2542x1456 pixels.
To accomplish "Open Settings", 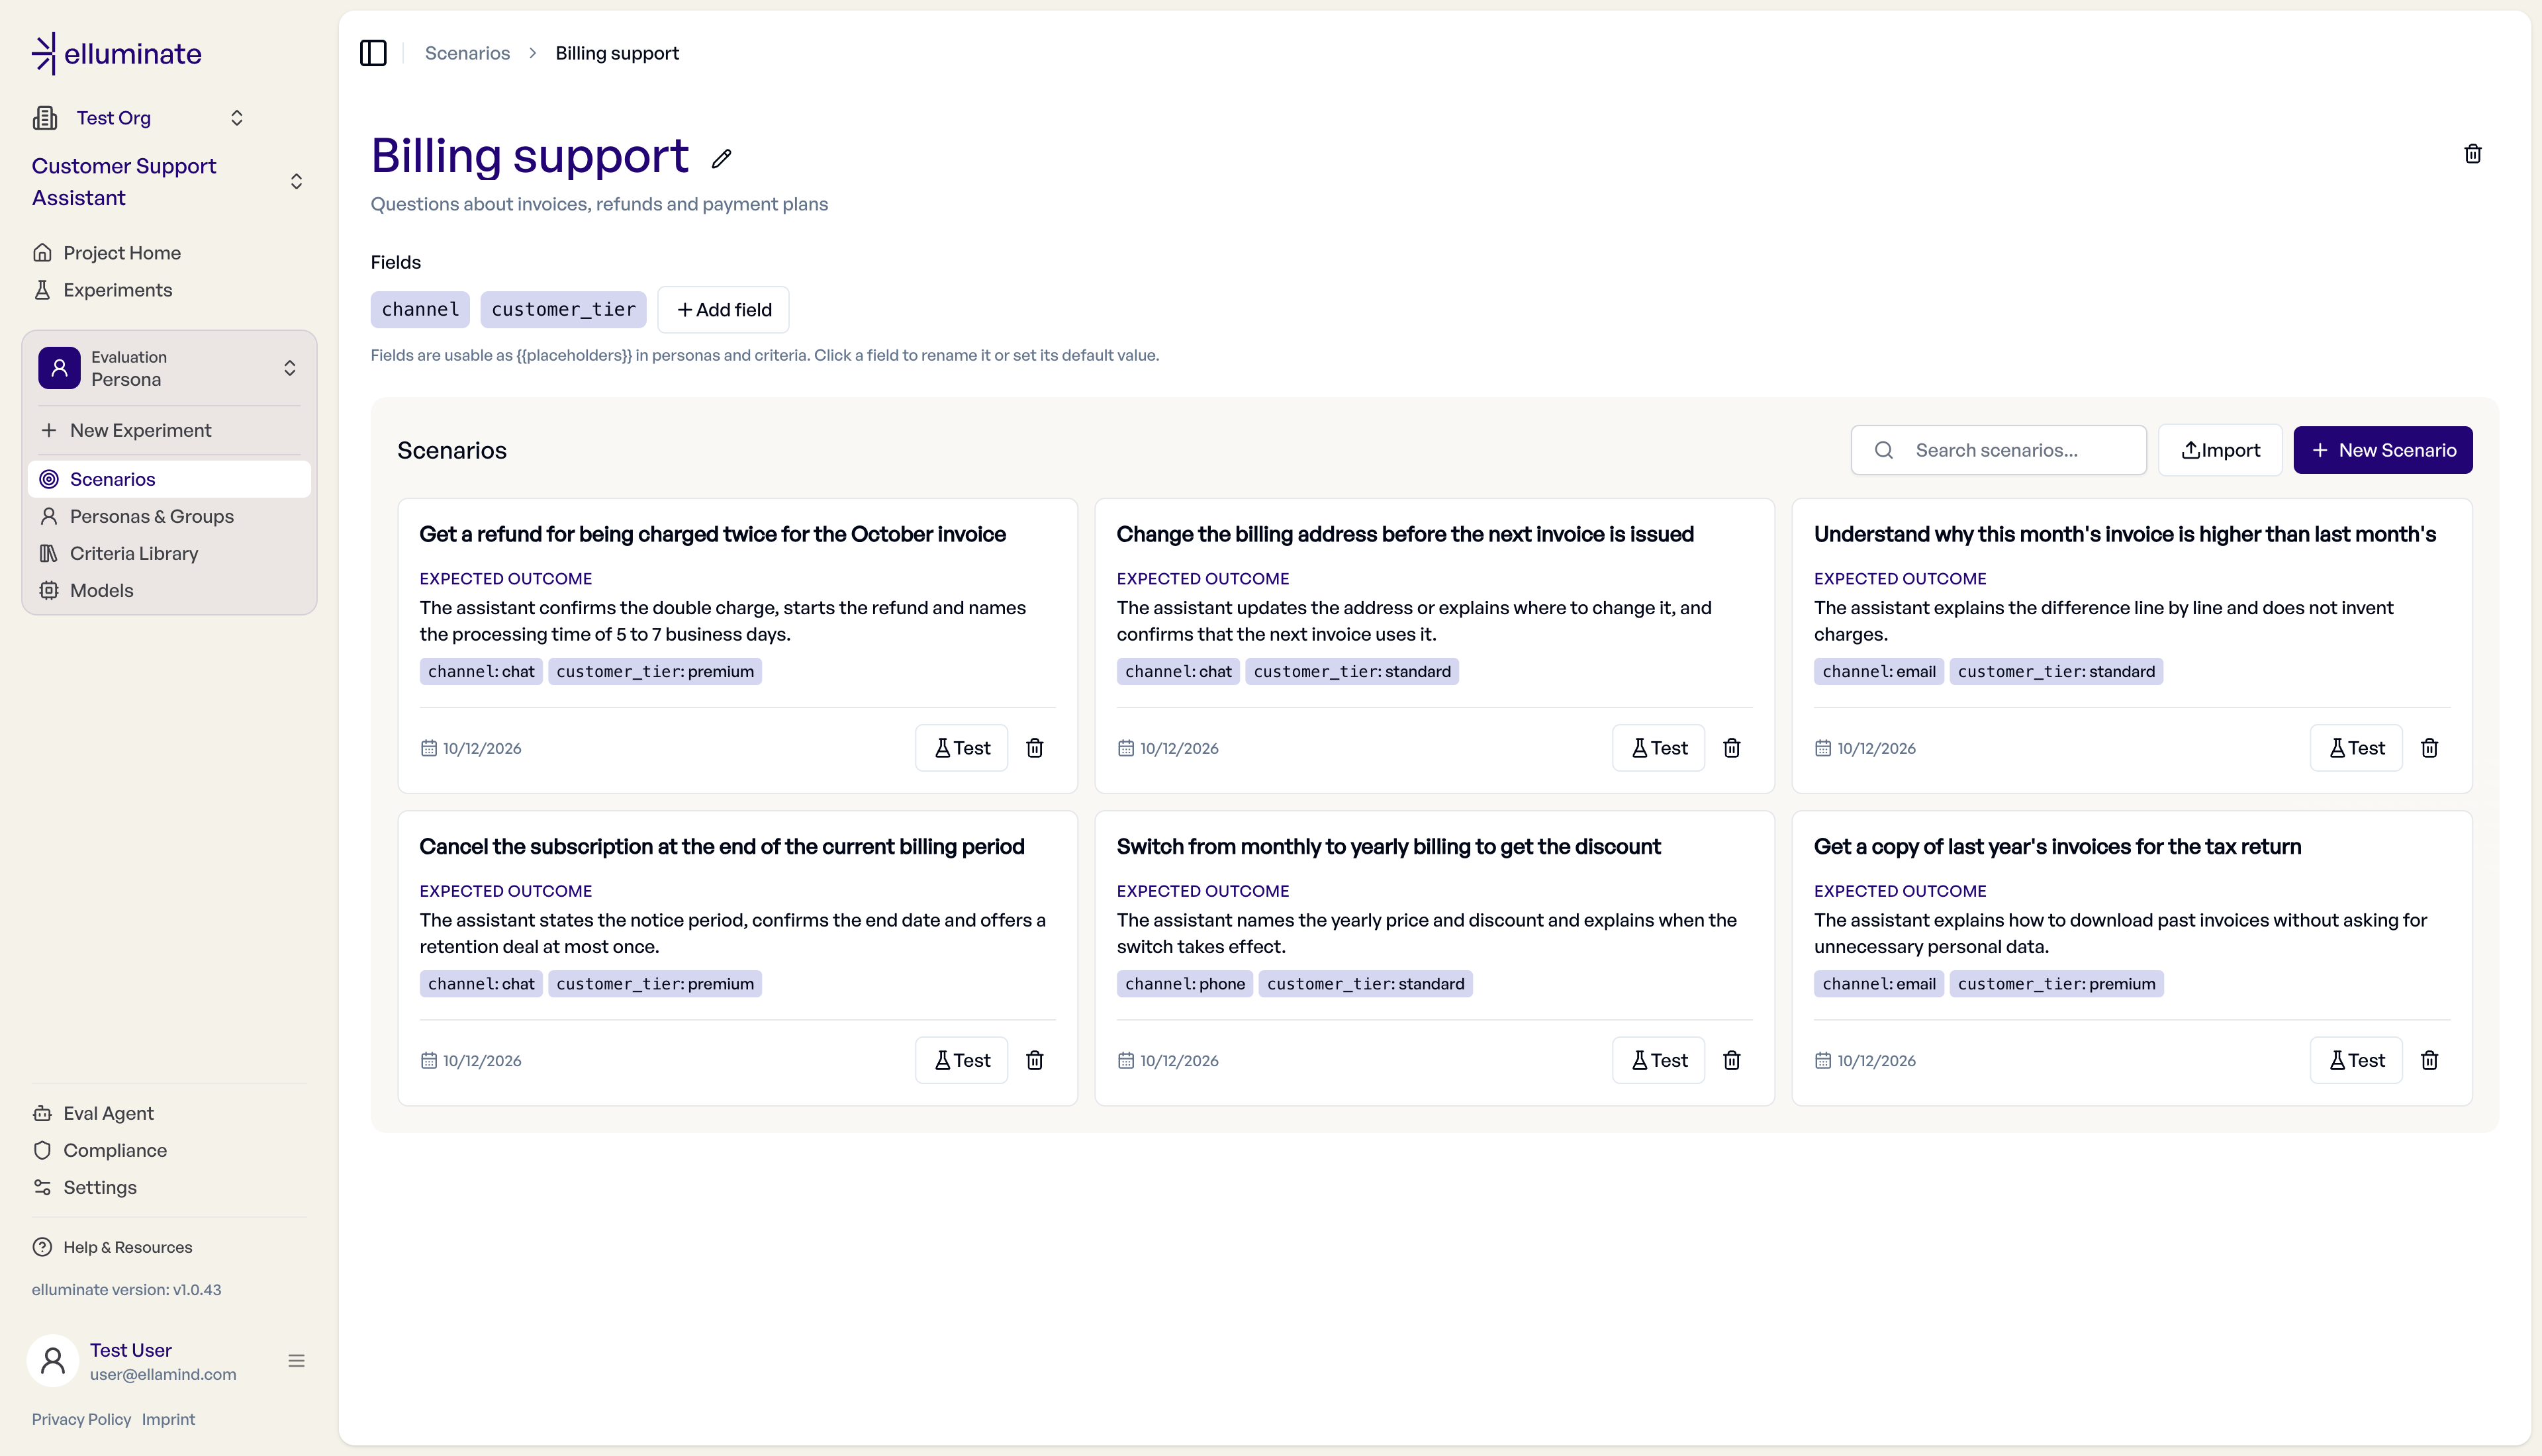I will pos(99,1187).
